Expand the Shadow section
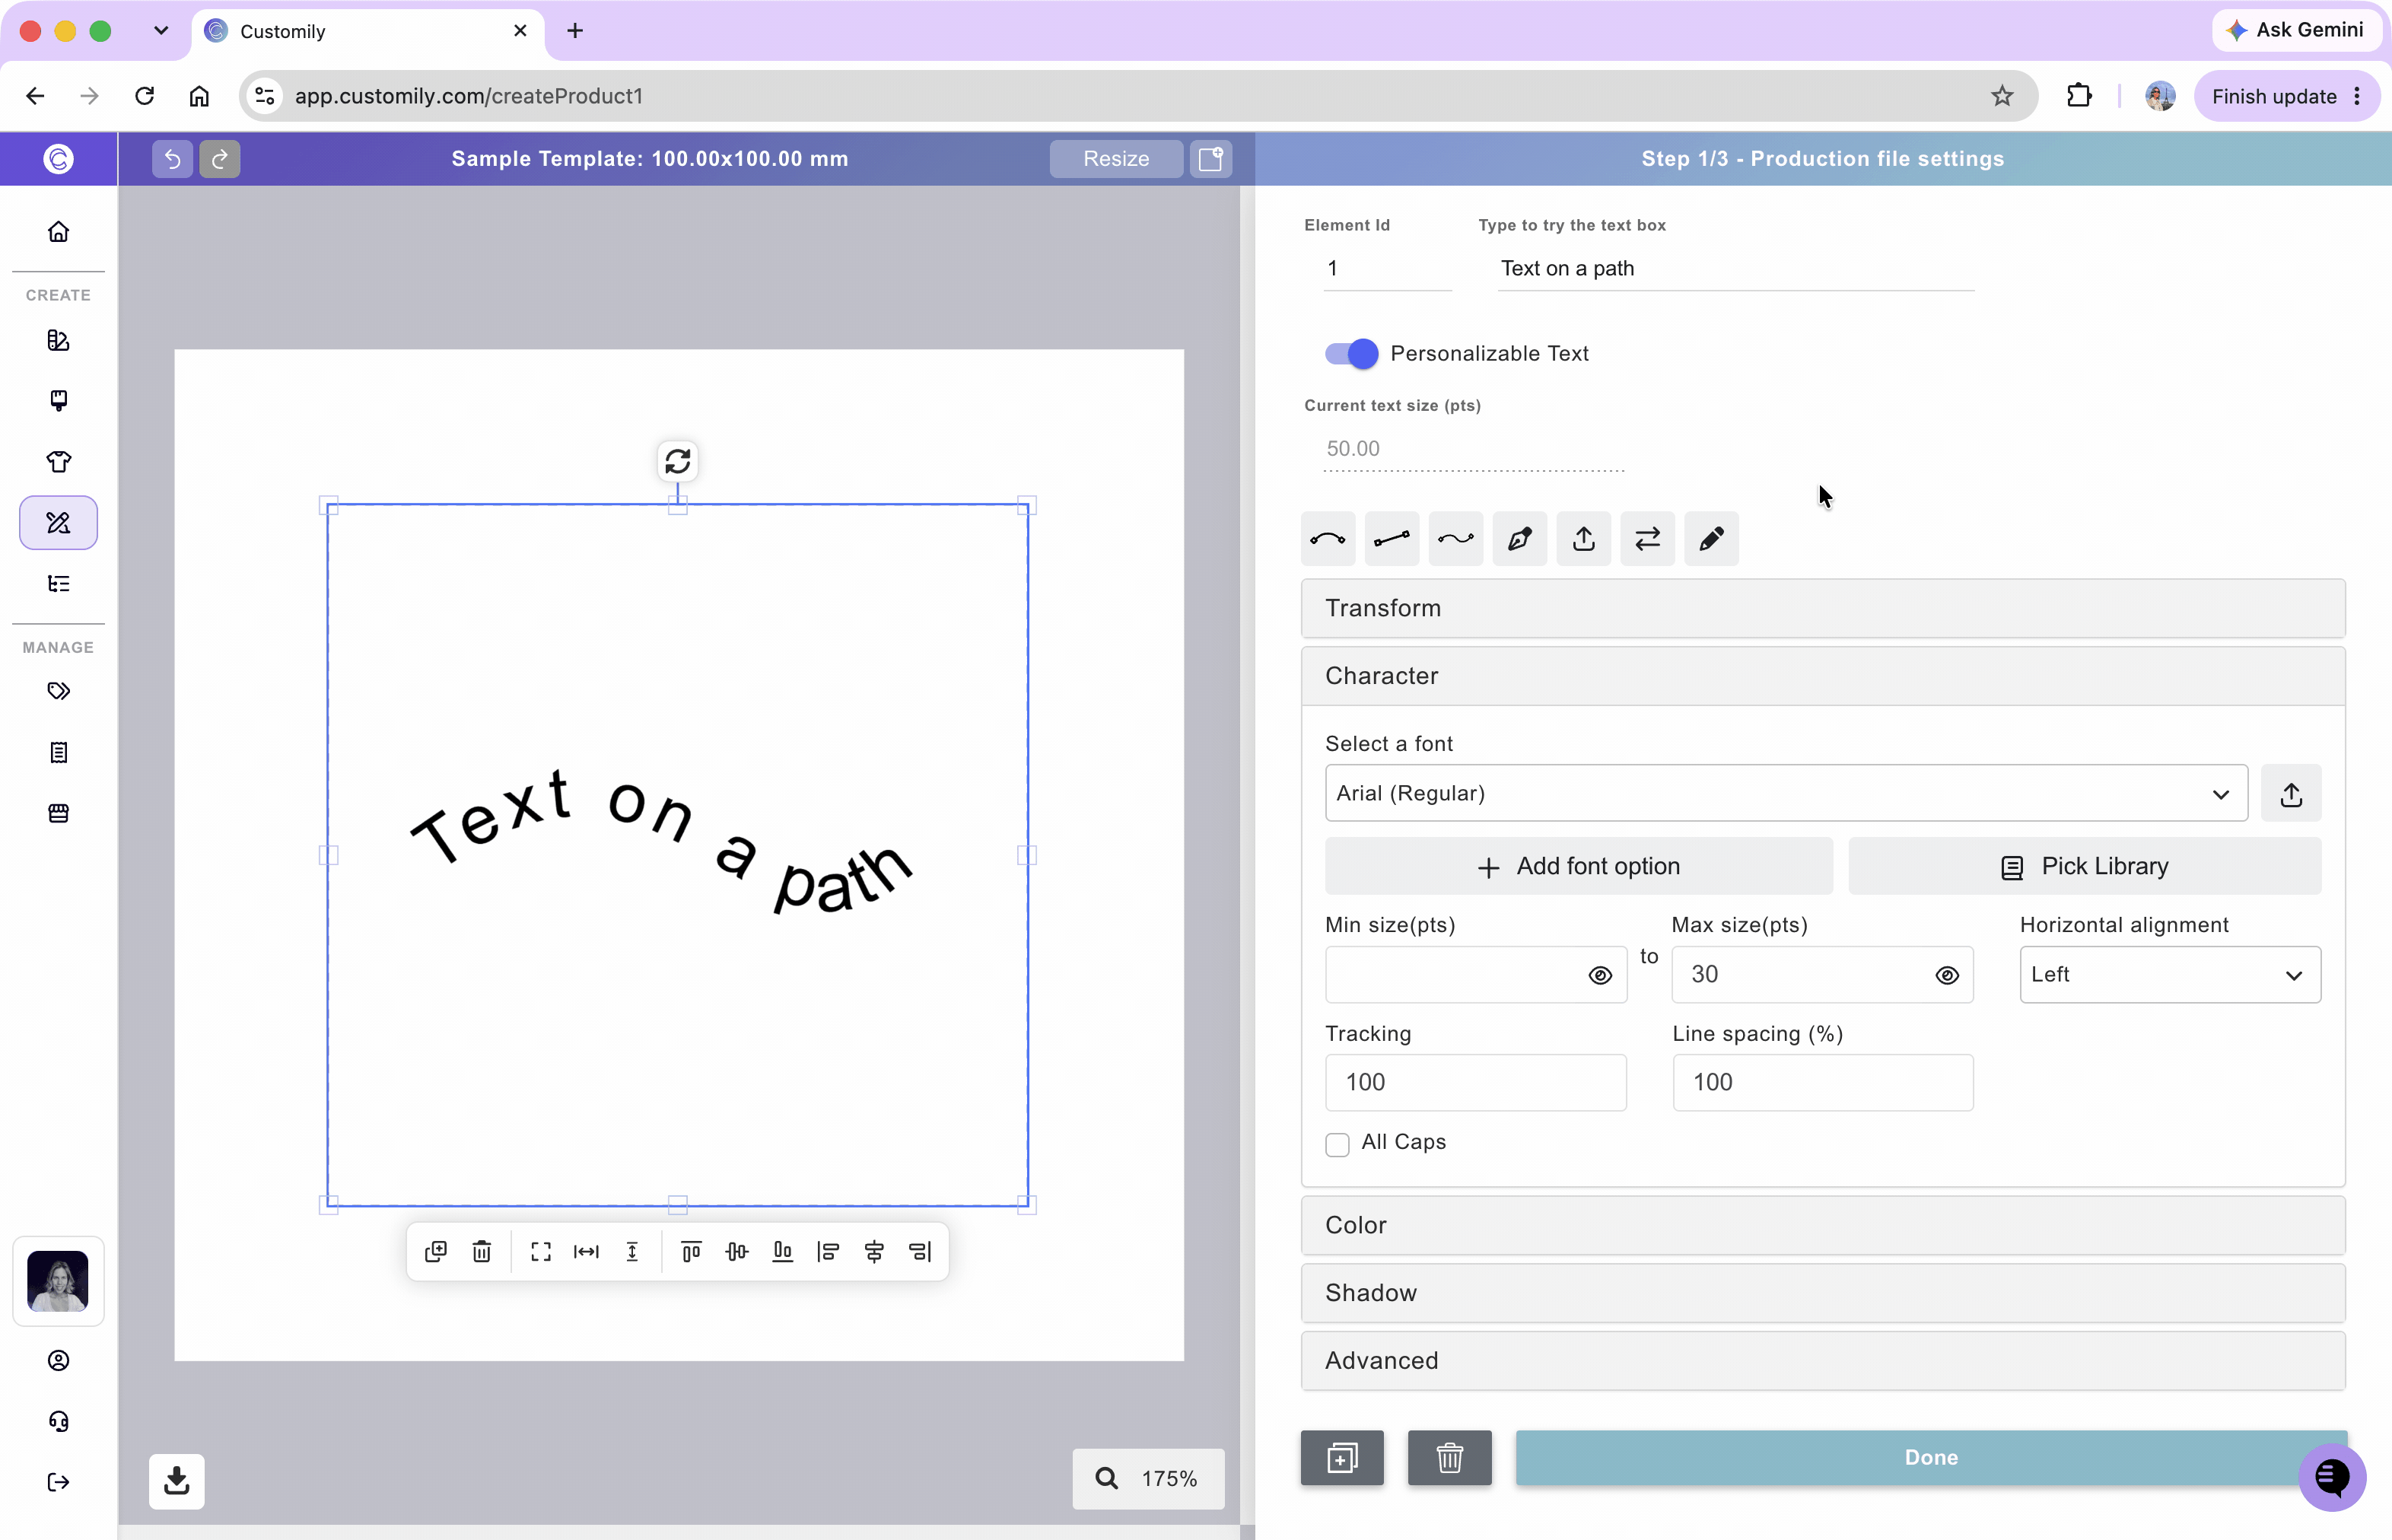This screenshot has width=2392, height=1540. click(1823, 1293)
